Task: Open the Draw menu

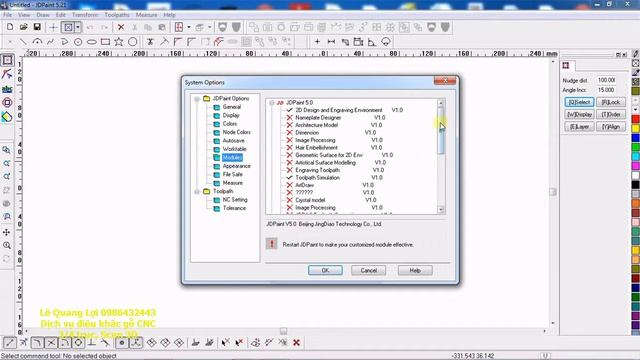Action: click(43, 15)
